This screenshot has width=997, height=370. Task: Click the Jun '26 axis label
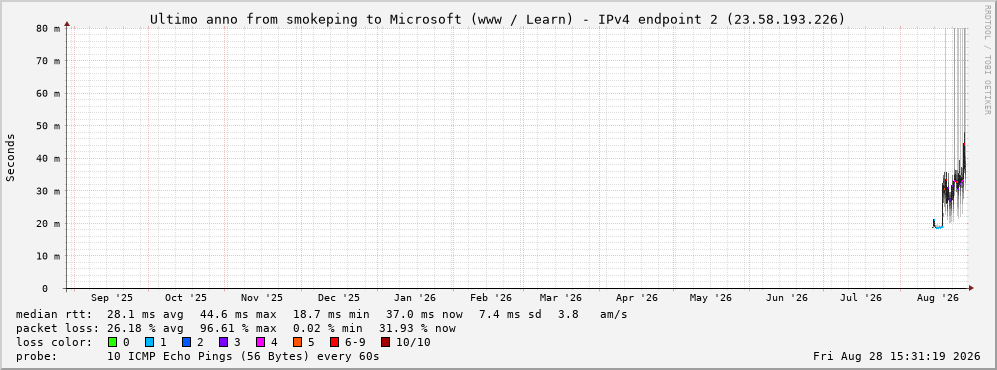coord(787,298)
